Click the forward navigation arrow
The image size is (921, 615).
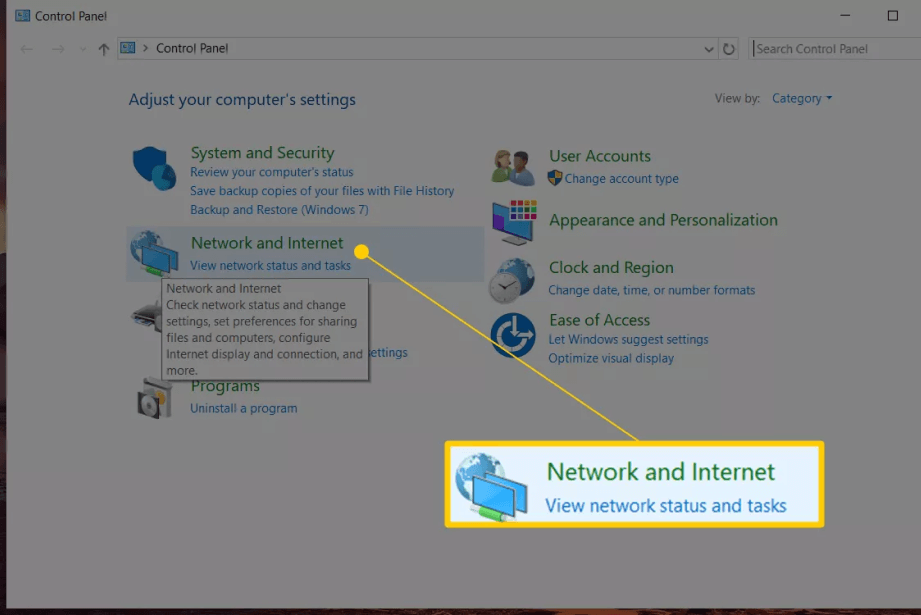pos(58,49)
